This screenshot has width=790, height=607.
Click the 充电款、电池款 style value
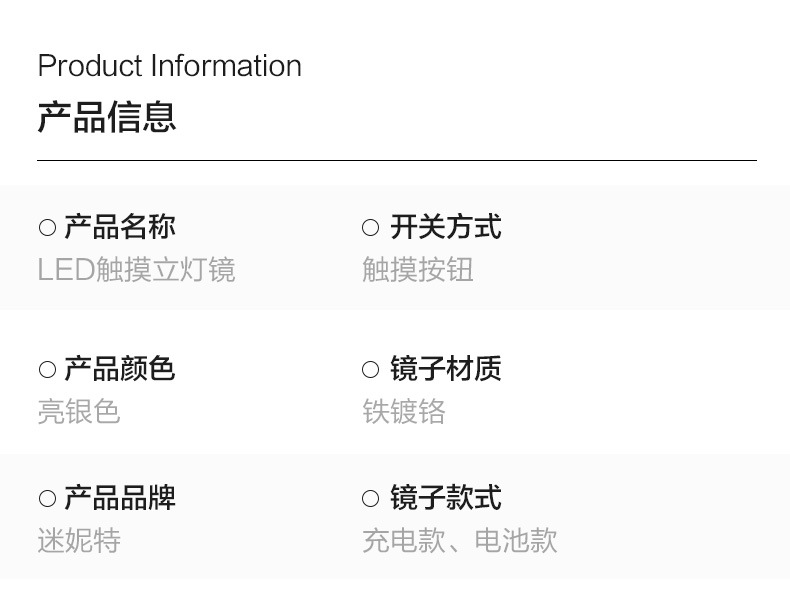point(459,541)
